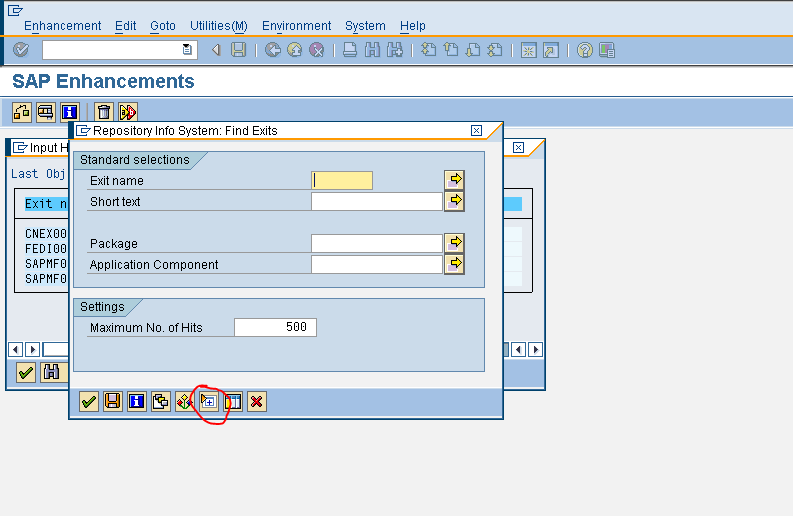Click the Maximum No. of Hits field
This screenshot has width=793, height=516.
276,327
